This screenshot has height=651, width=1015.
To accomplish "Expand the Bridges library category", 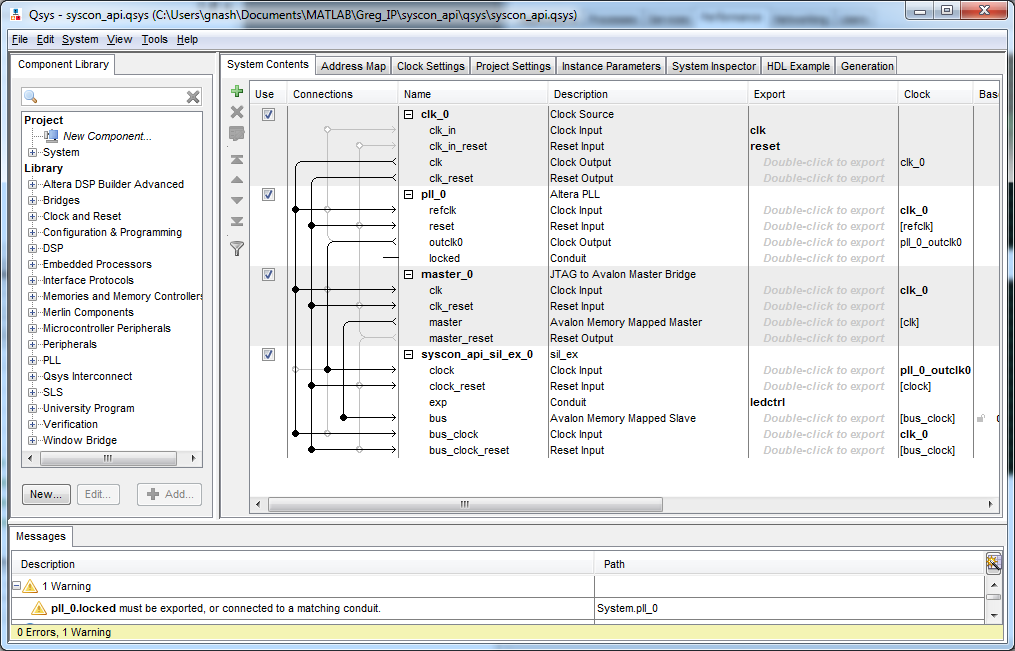I will click(x=33, y=201).
